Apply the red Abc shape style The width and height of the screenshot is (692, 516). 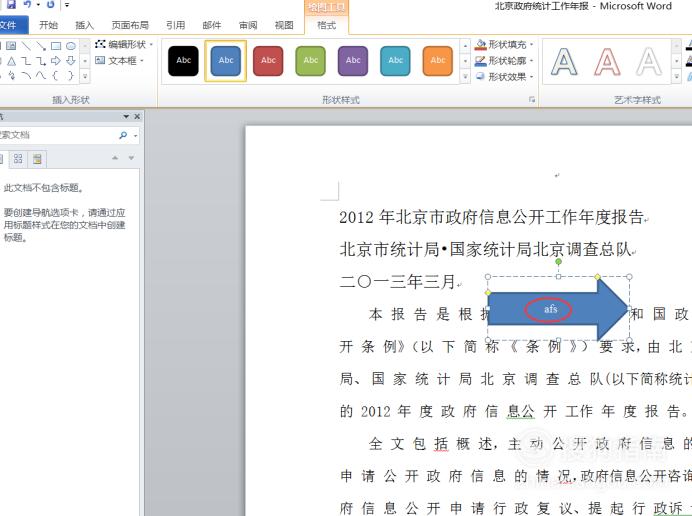pyautogui.click(x=268, y=60)
